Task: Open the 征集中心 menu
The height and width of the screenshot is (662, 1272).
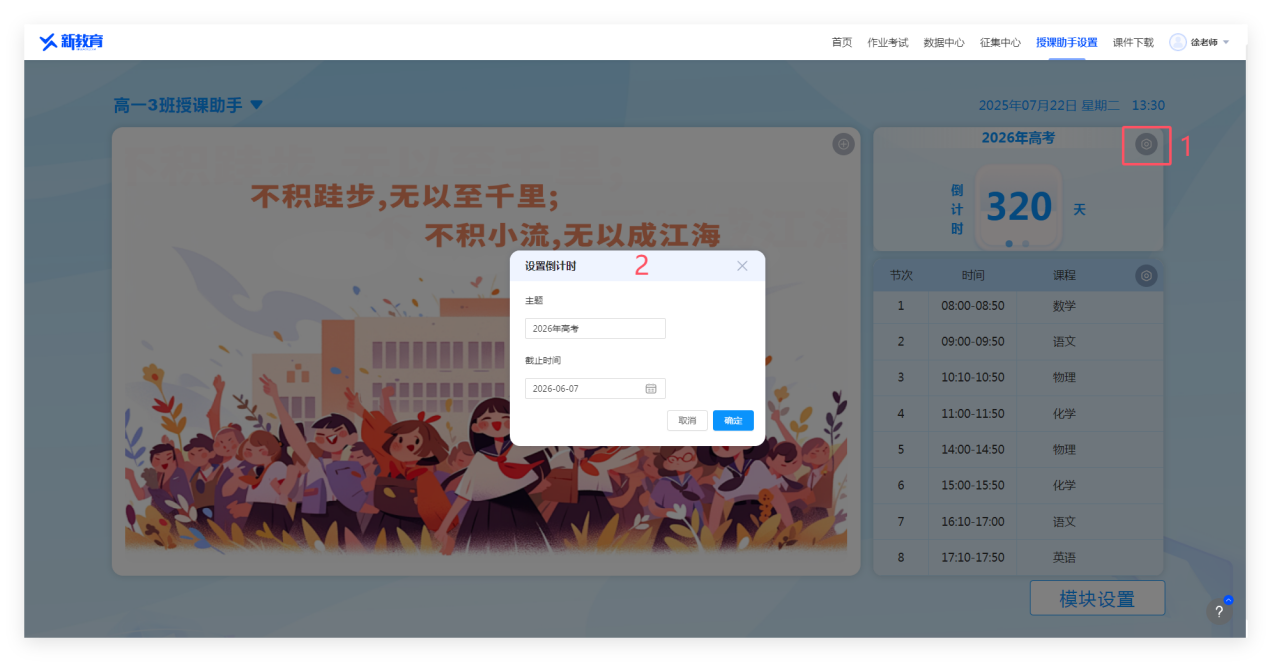Action: click(1000, 42)
